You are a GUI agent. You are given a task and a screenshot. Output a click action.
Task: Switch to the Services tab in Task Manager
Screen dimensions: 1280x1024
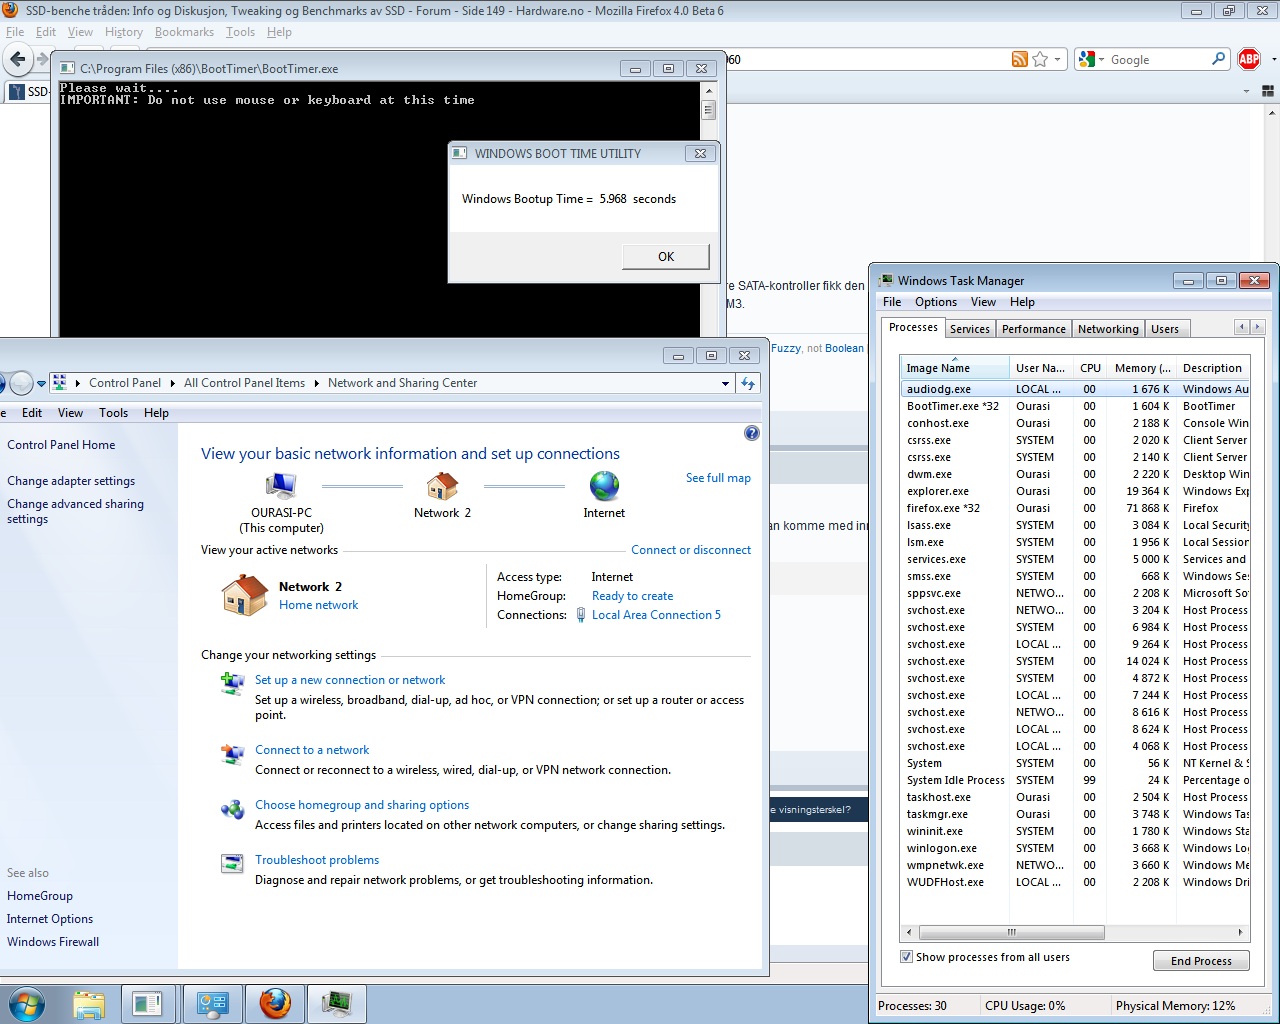[970, 329]
